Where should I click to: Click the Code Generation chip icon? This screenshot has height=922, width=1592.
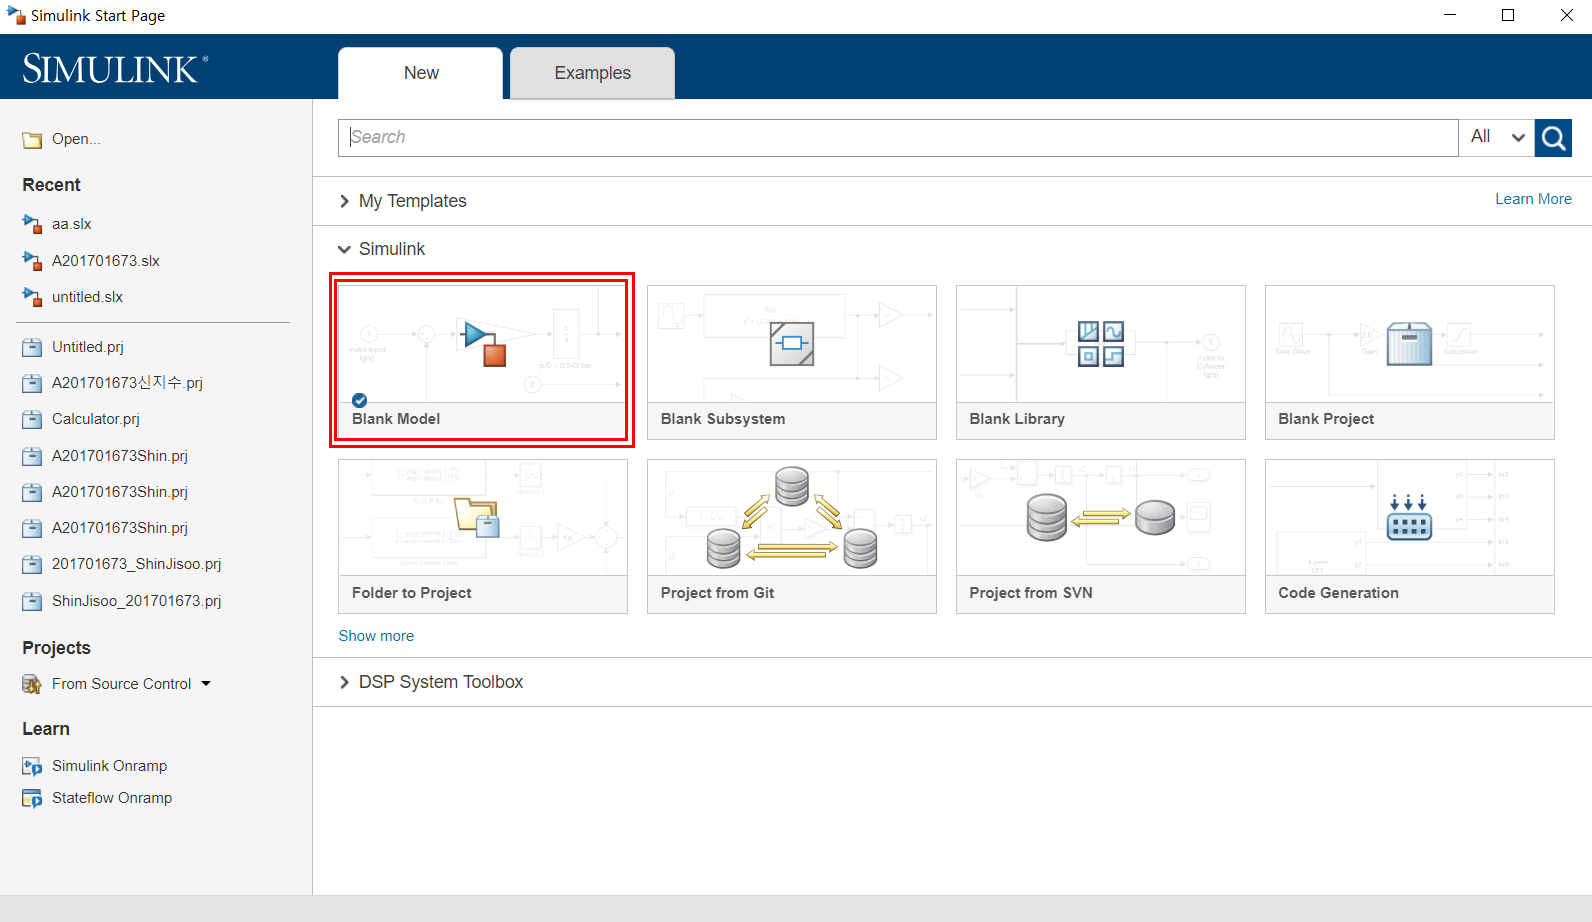1410,517
